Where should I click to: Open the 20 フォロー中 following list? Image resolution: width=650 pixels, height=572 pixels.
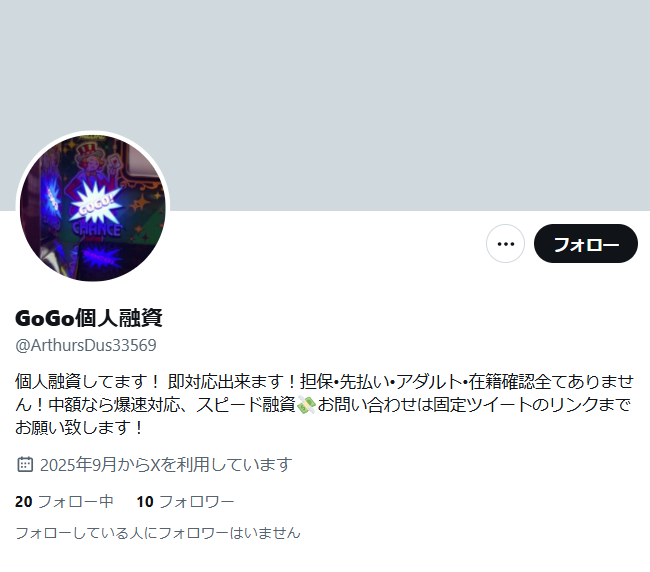64,502
